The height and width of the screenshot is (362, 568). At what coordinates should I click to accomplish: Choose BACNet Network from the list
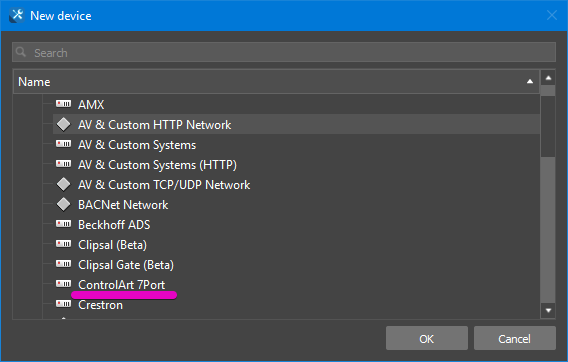pos(123,205)
